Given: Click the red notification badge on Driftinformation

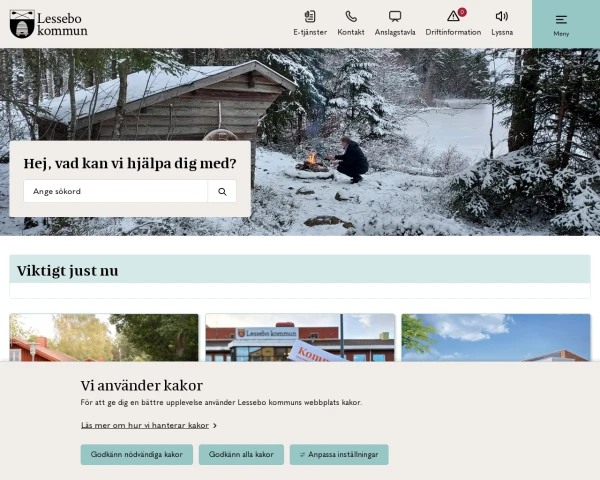Looking at the screenshot, I should tap(462, 12).
